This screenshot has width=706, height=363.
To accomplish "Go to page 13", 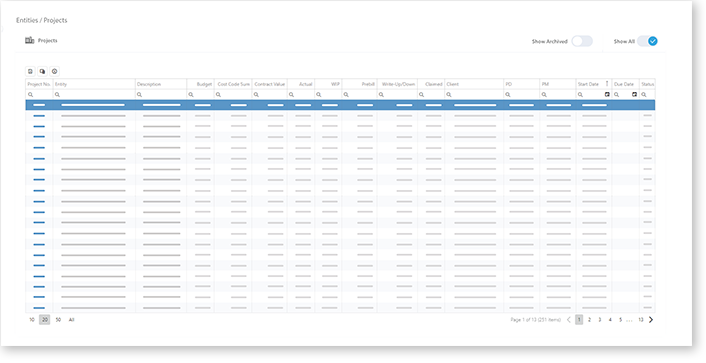I will coord(640,320).
